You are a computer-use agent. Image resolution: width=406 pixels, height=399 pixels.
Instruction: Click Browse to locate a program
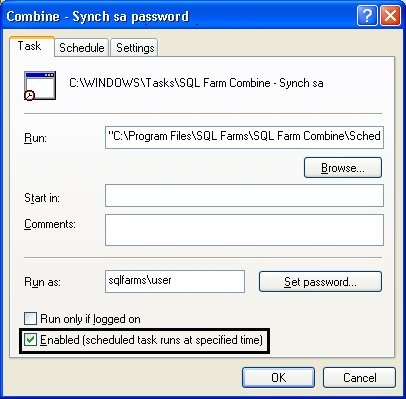(x=343, y=168)
